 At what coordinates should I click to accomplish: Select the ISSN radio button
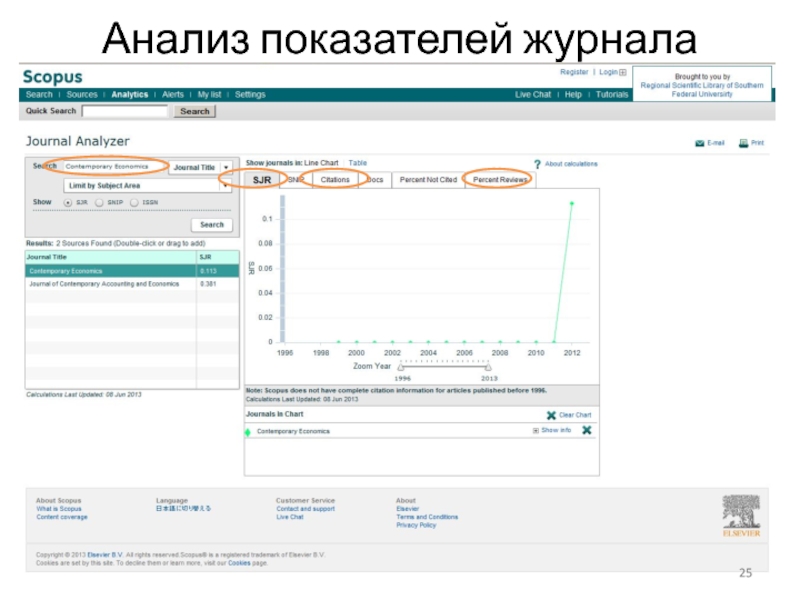click(134, 203)
